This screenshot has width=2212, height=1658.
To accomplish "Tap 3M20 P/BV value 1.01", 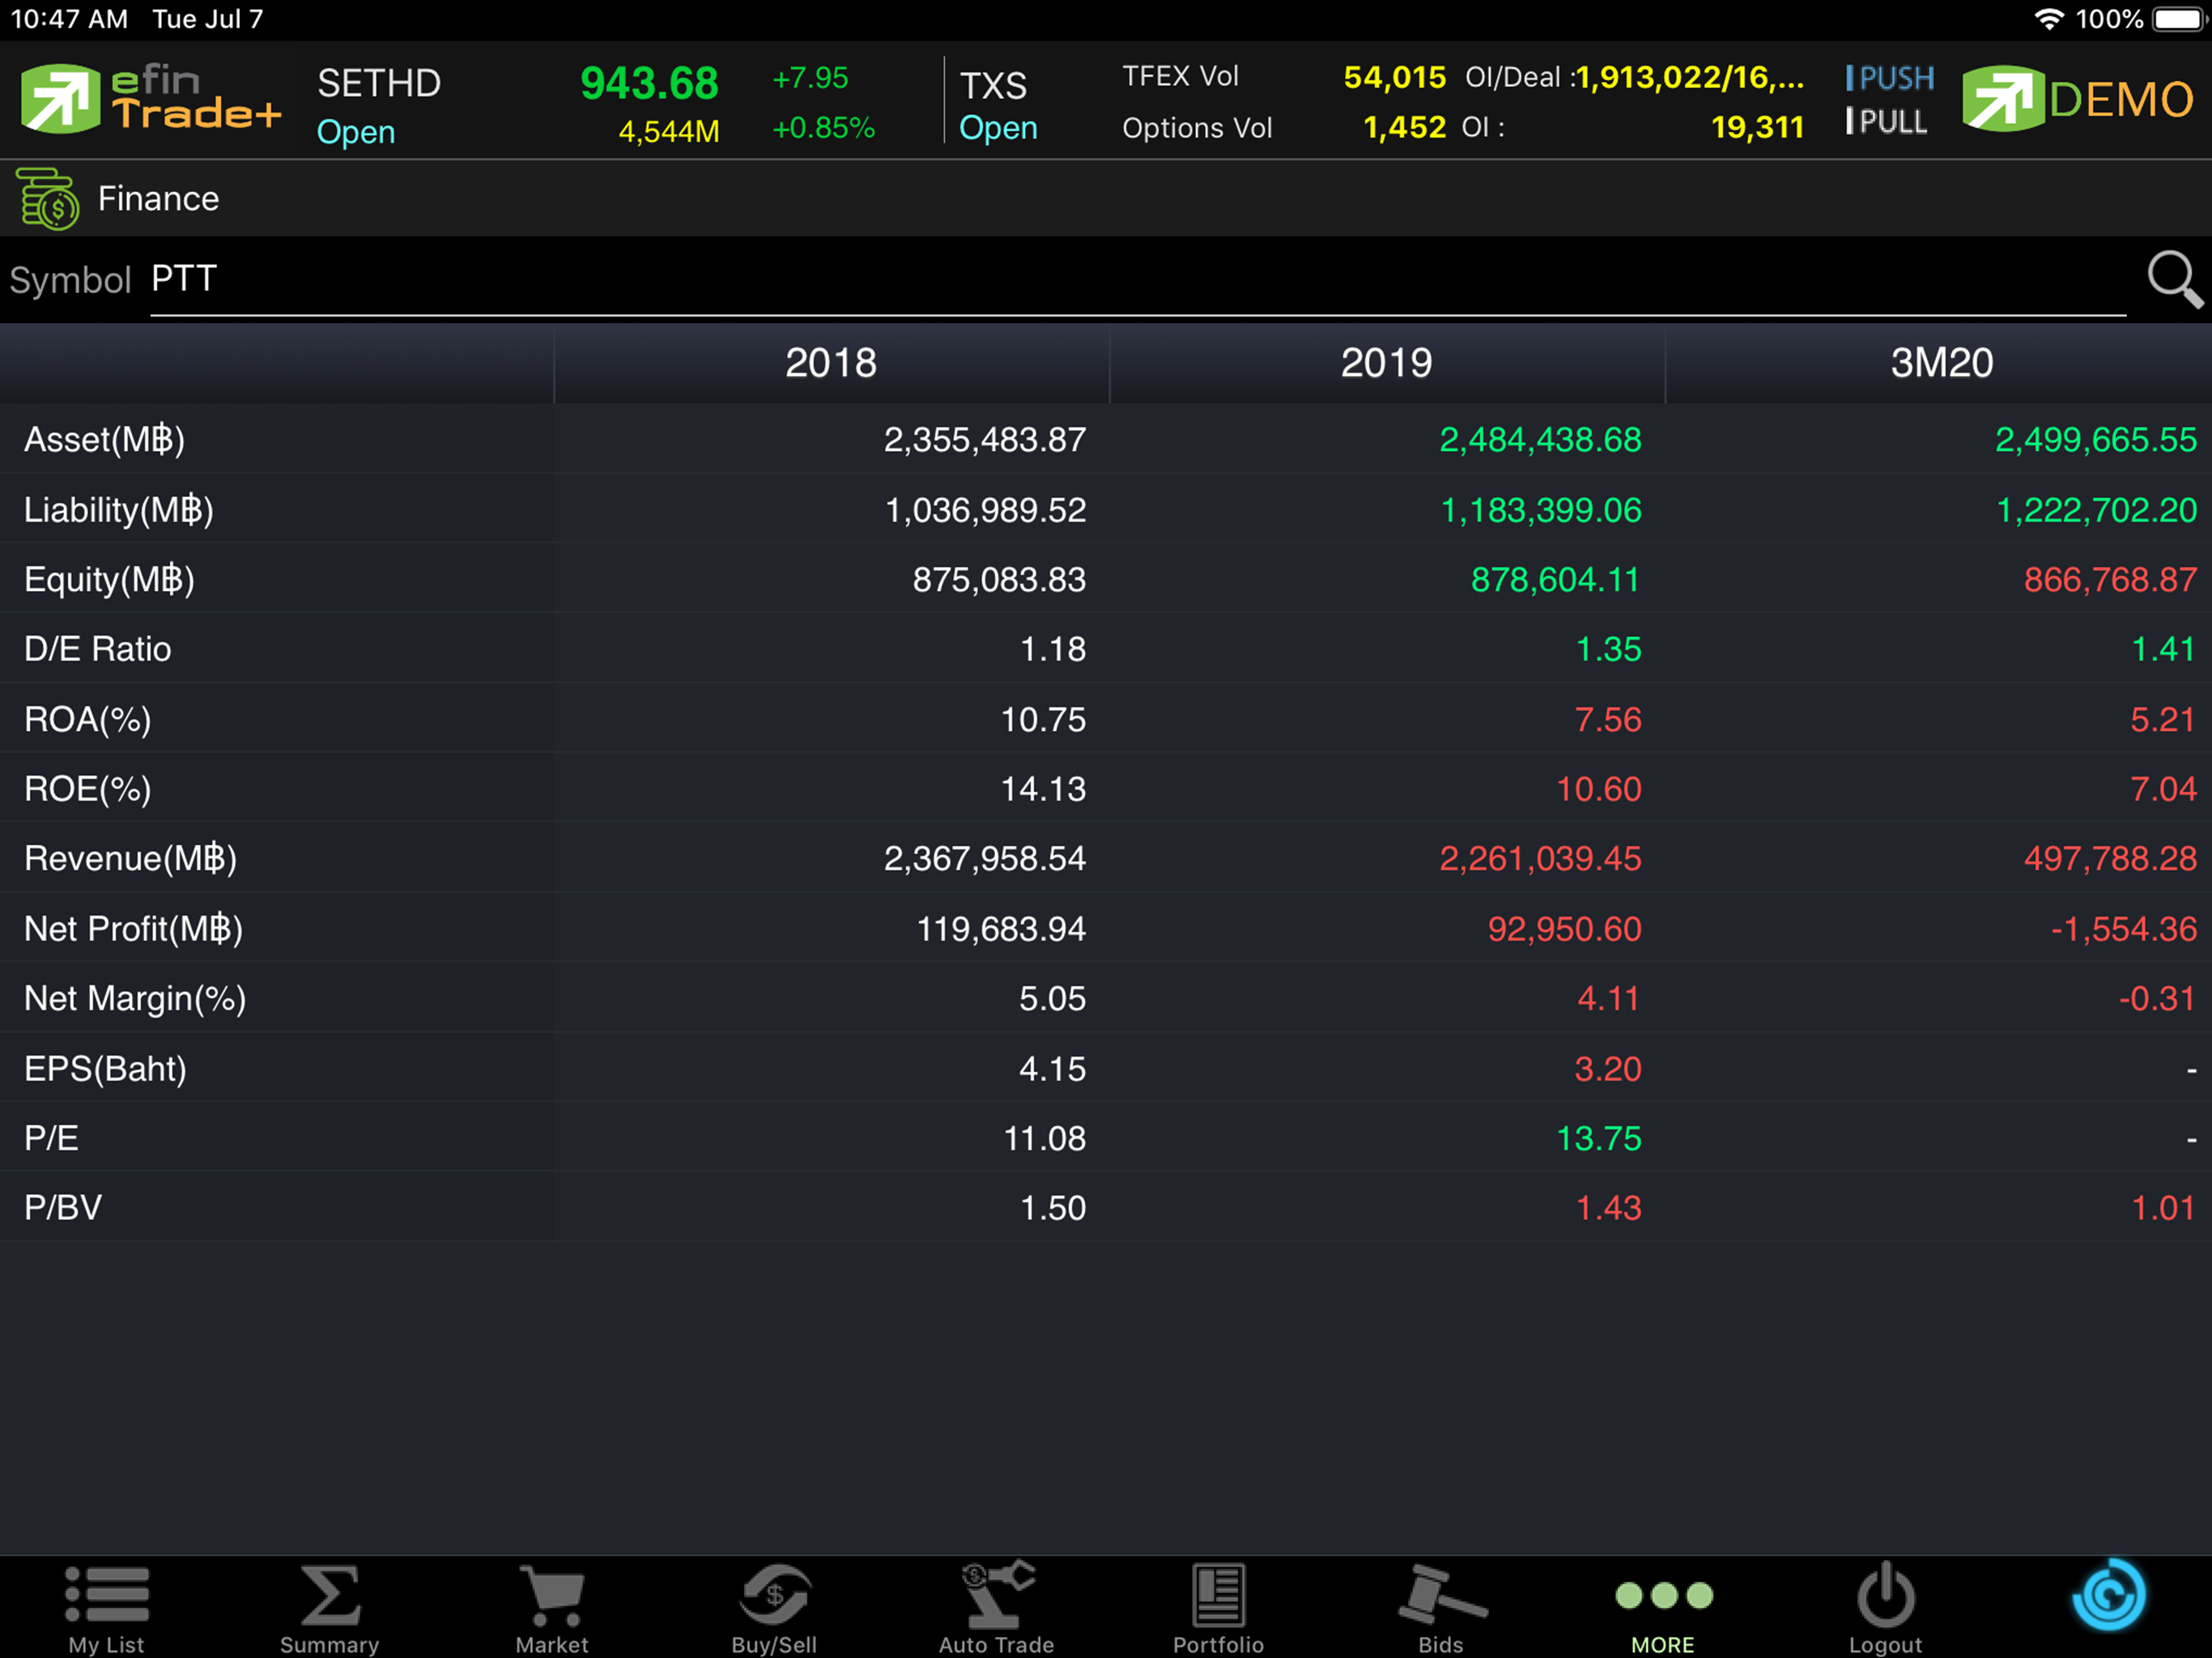I will (2164, 1208).
